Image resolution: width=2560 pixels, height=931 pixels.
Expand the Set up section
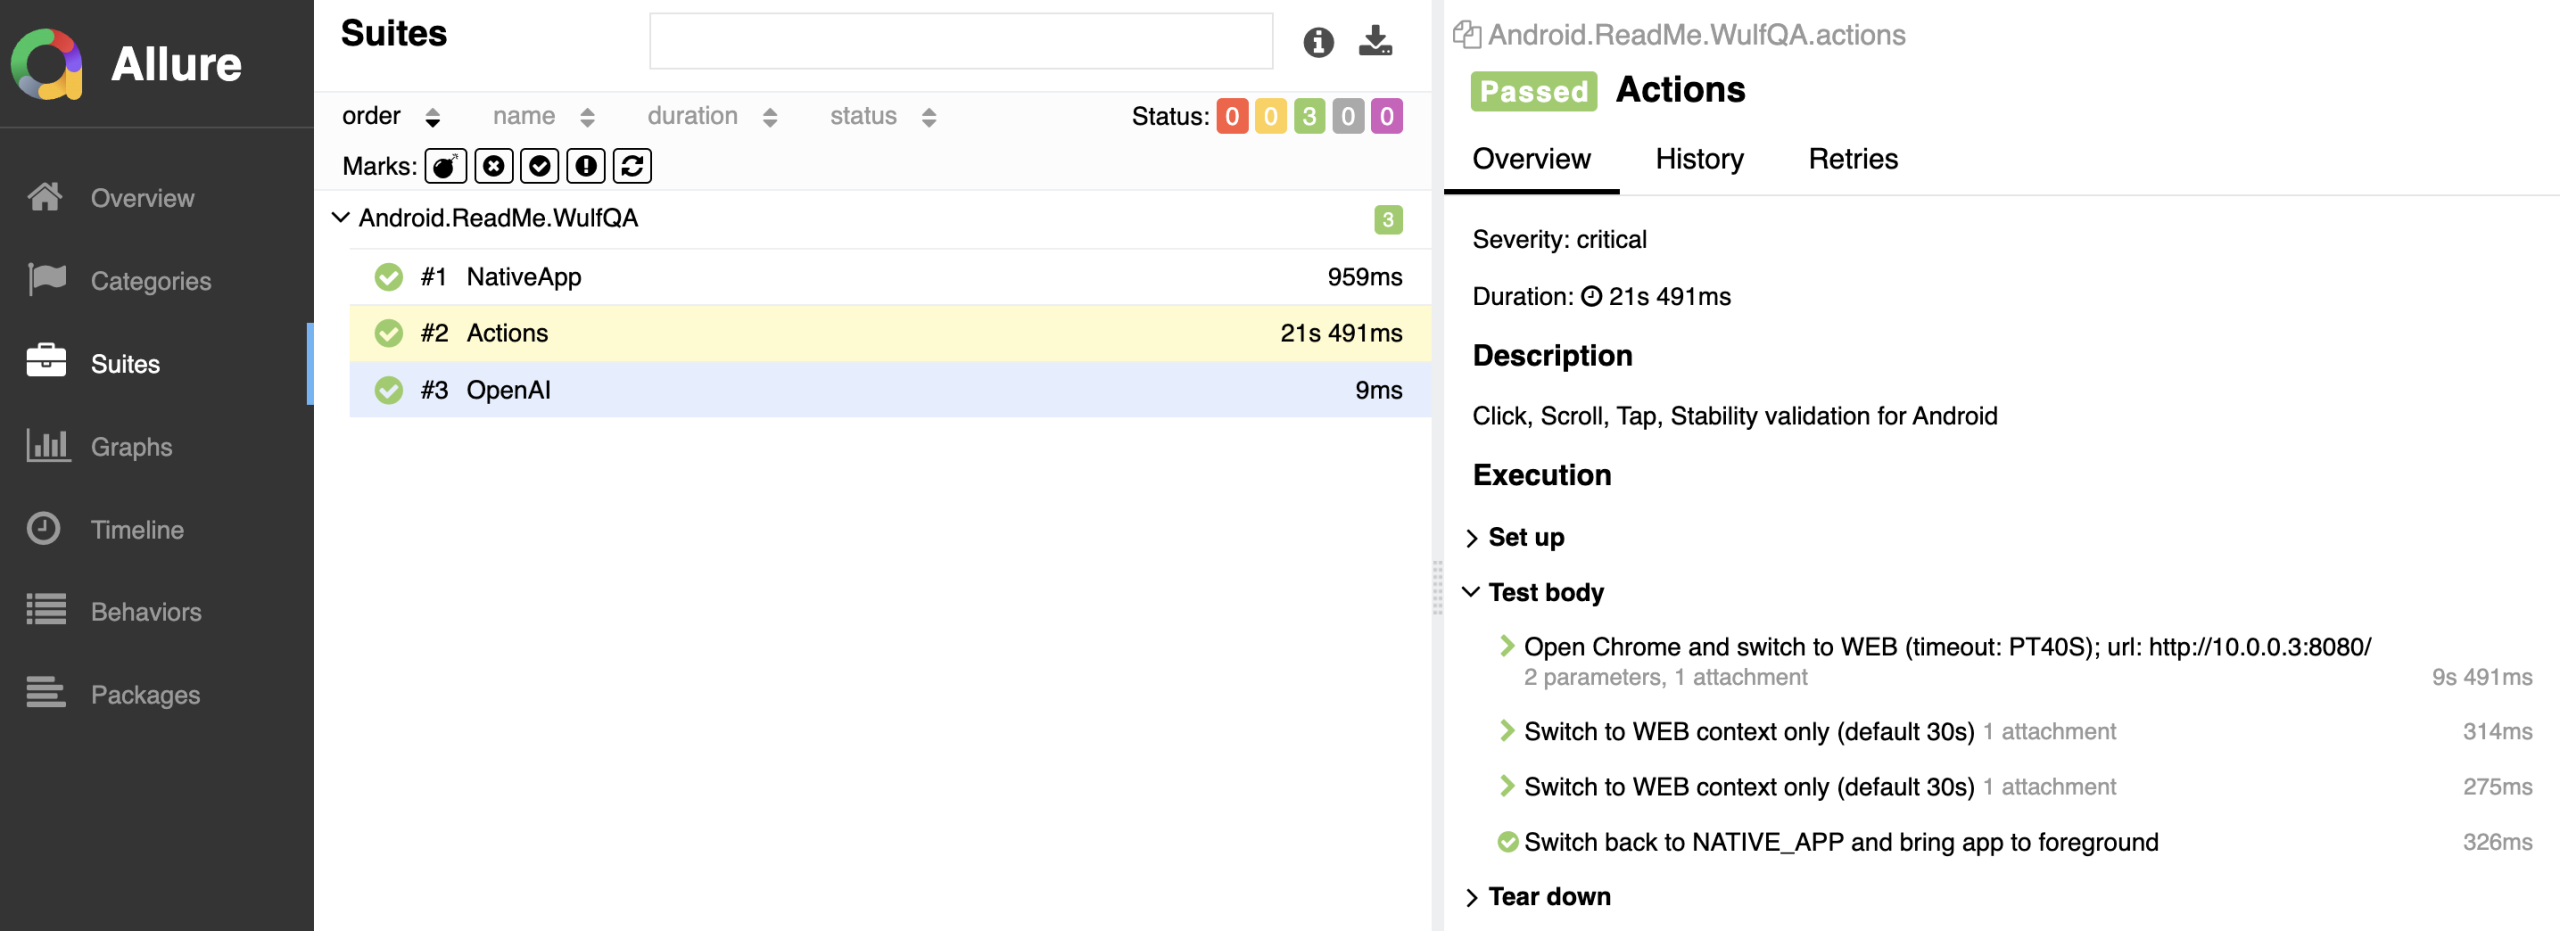point(1472,538)
